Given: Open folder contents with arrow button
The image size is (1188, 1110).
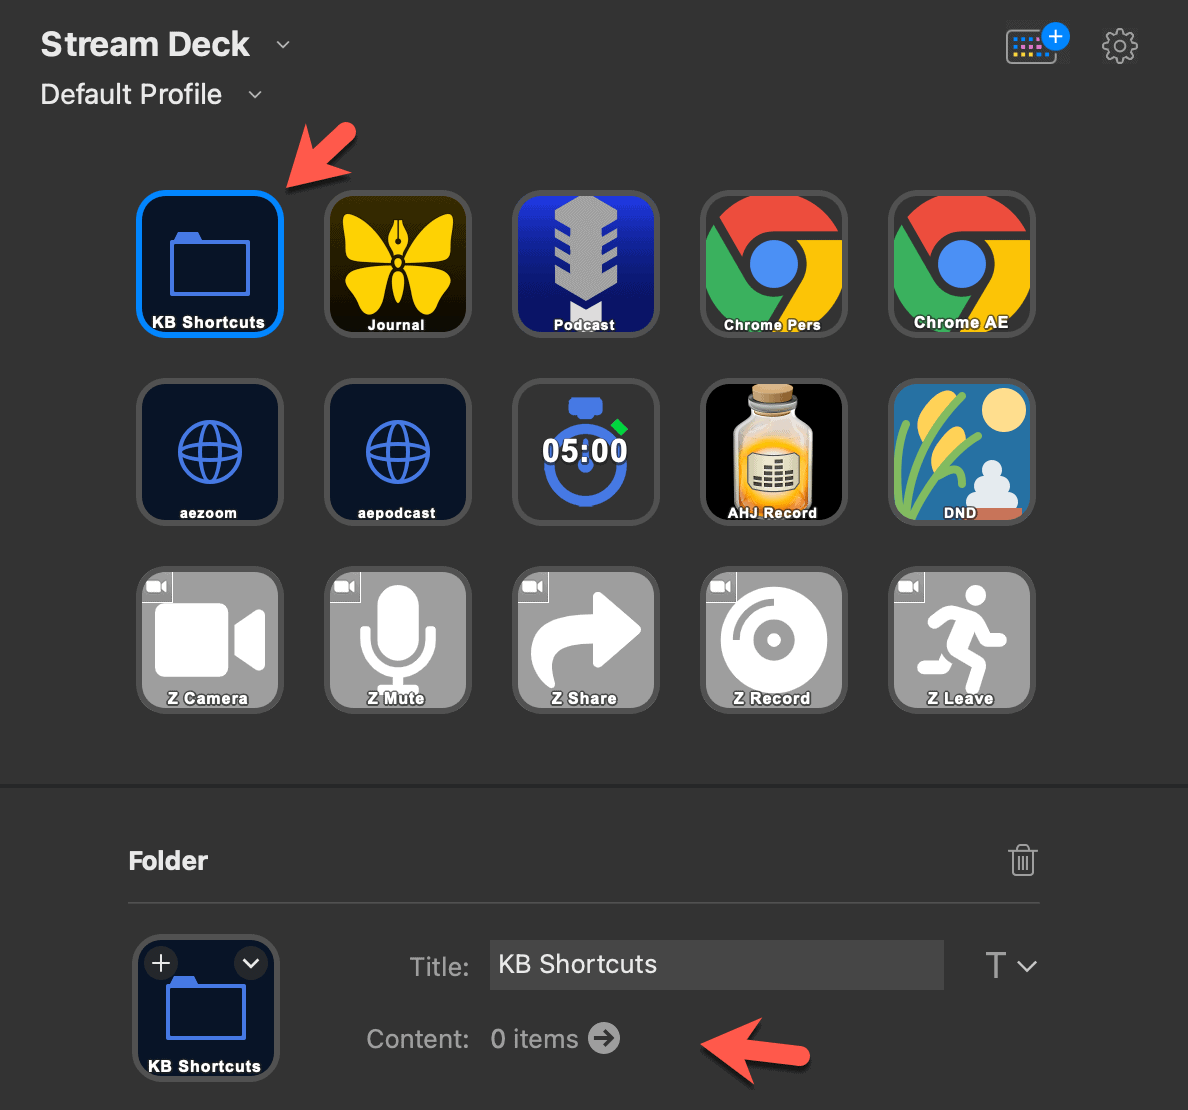Looking at the screenshot, I should [x=604, y=1038].
